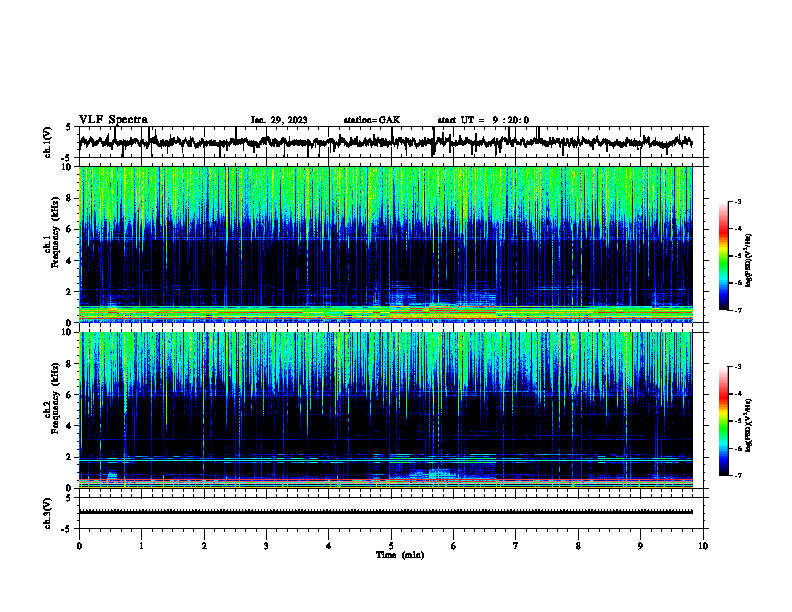This screenshot has height=612, width=792.
Task: Click the 8 kHz tick on ch.2 frequency axis
Action: 69,363
